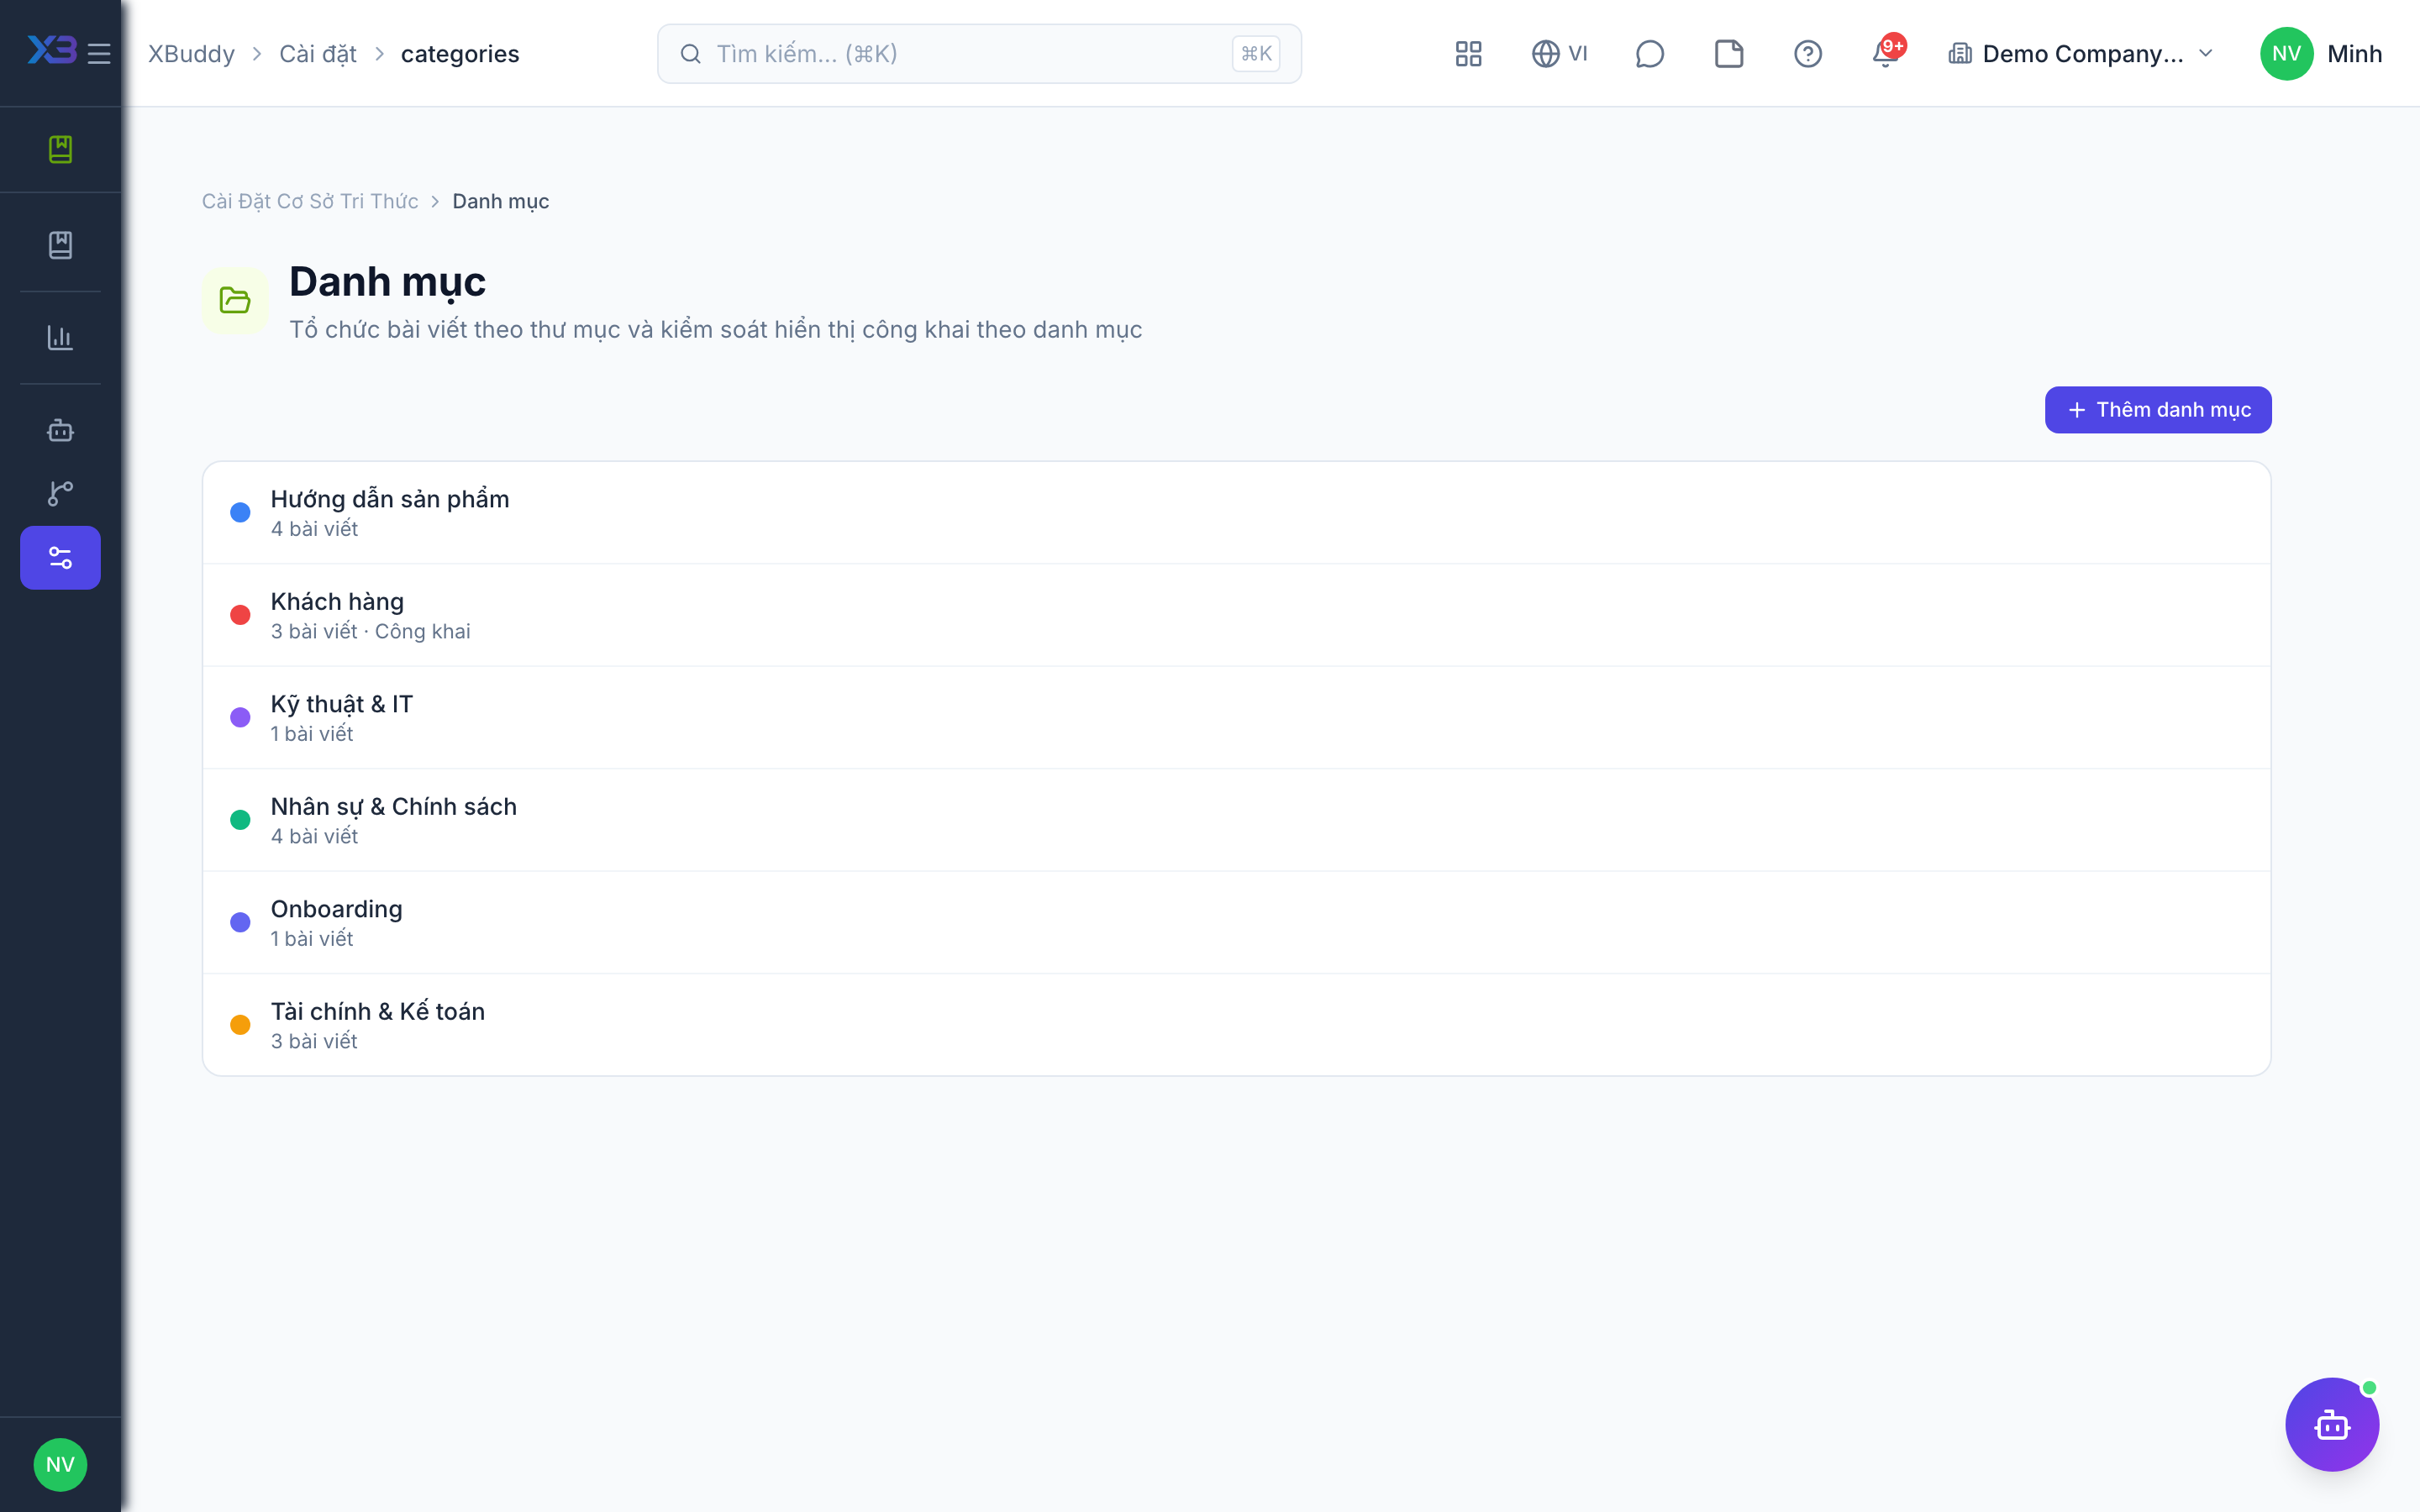The width and height of the screenshot is (2420, 1512).
Task: Open the chat bubble icon
Action: pyautogui.click(x=1649, y=53)
